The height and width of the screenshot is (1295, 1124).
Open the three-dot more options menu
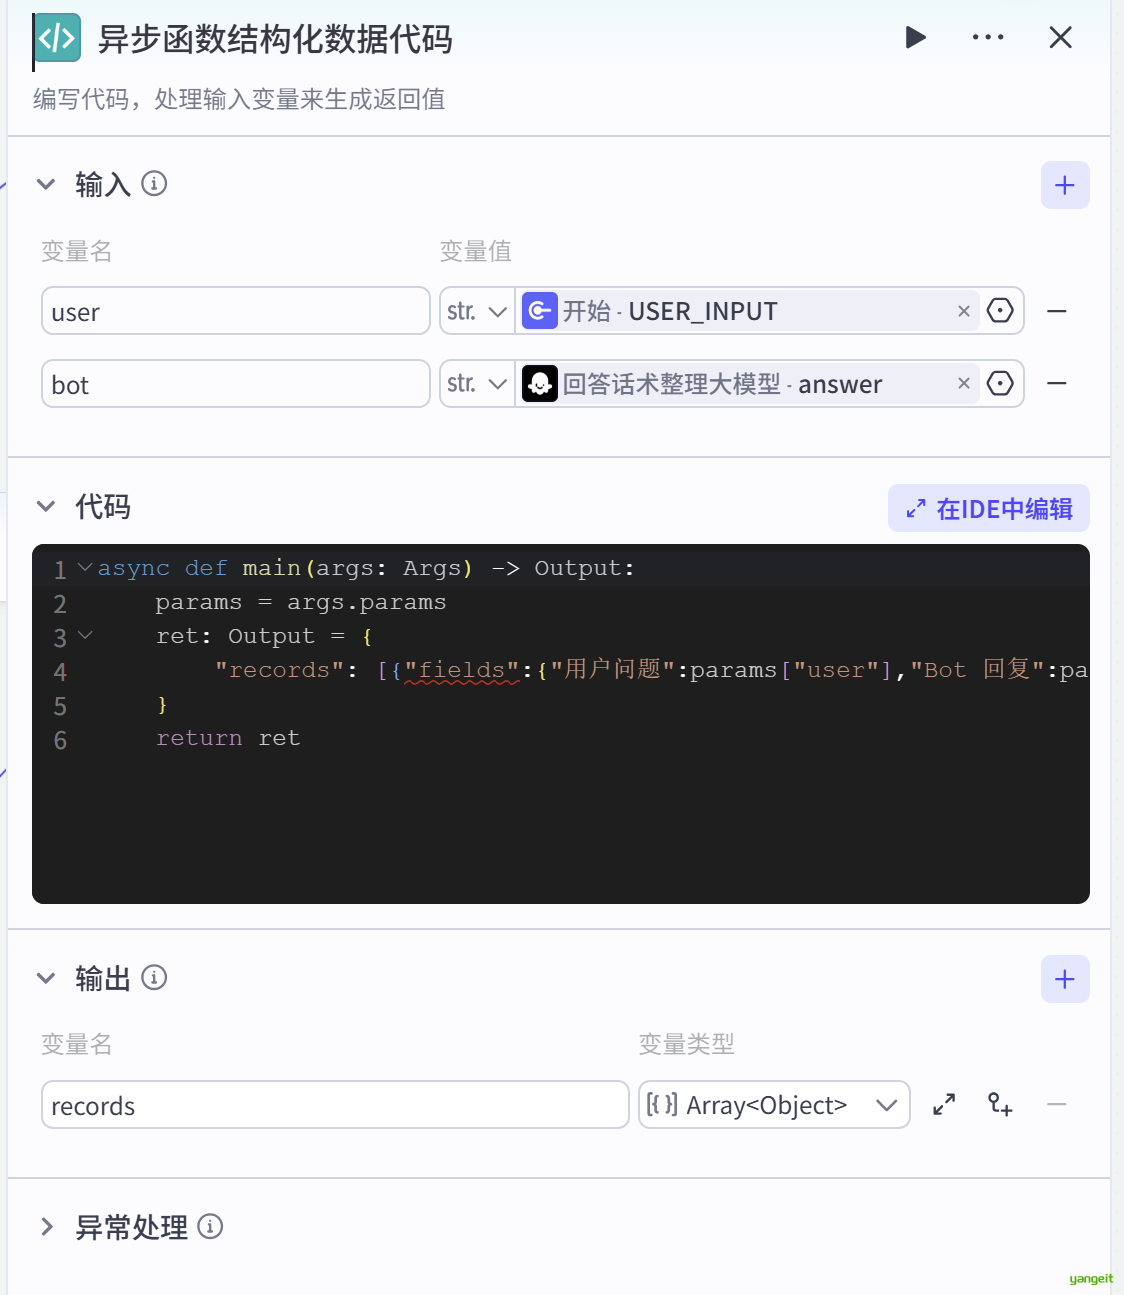point(987,38)
